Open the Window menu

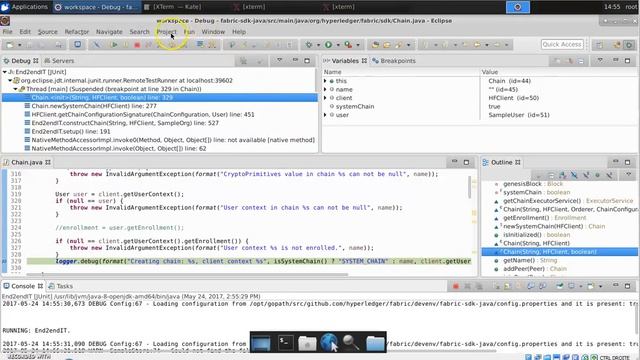[213, 32]
